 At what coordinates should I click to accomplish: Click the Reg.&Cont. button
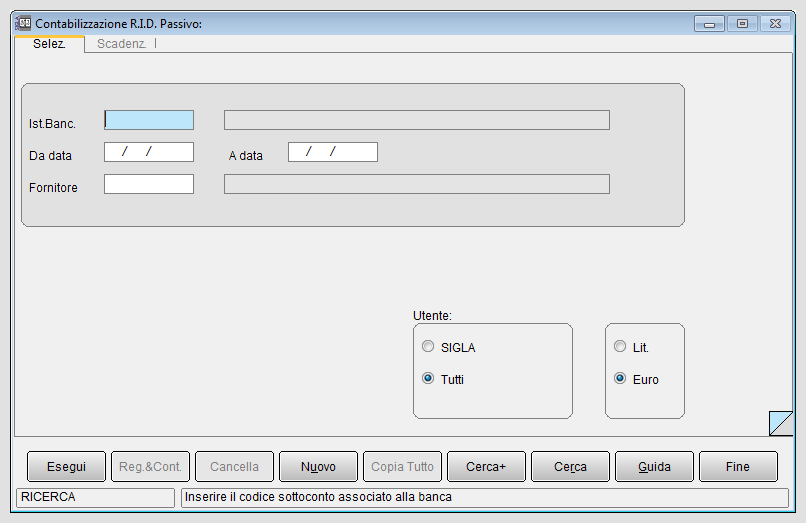(x=150, y=466)
